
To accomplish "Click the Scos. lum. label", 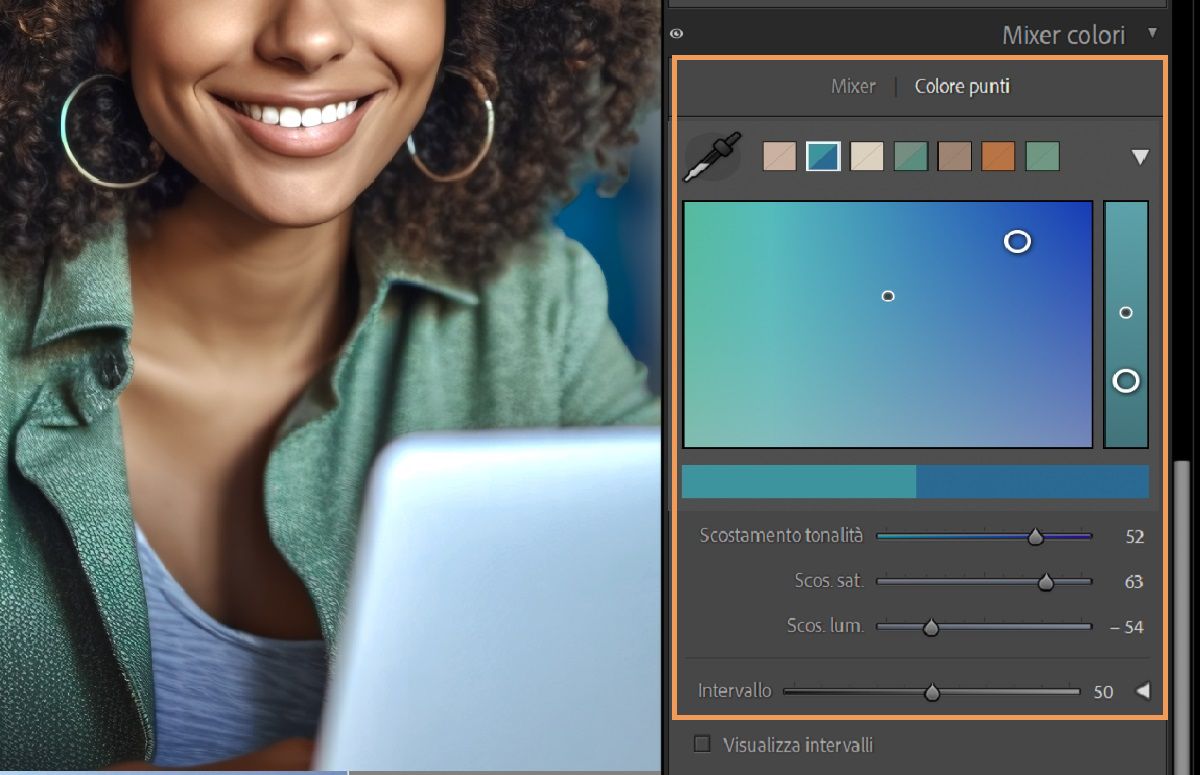I will point(825,627).
